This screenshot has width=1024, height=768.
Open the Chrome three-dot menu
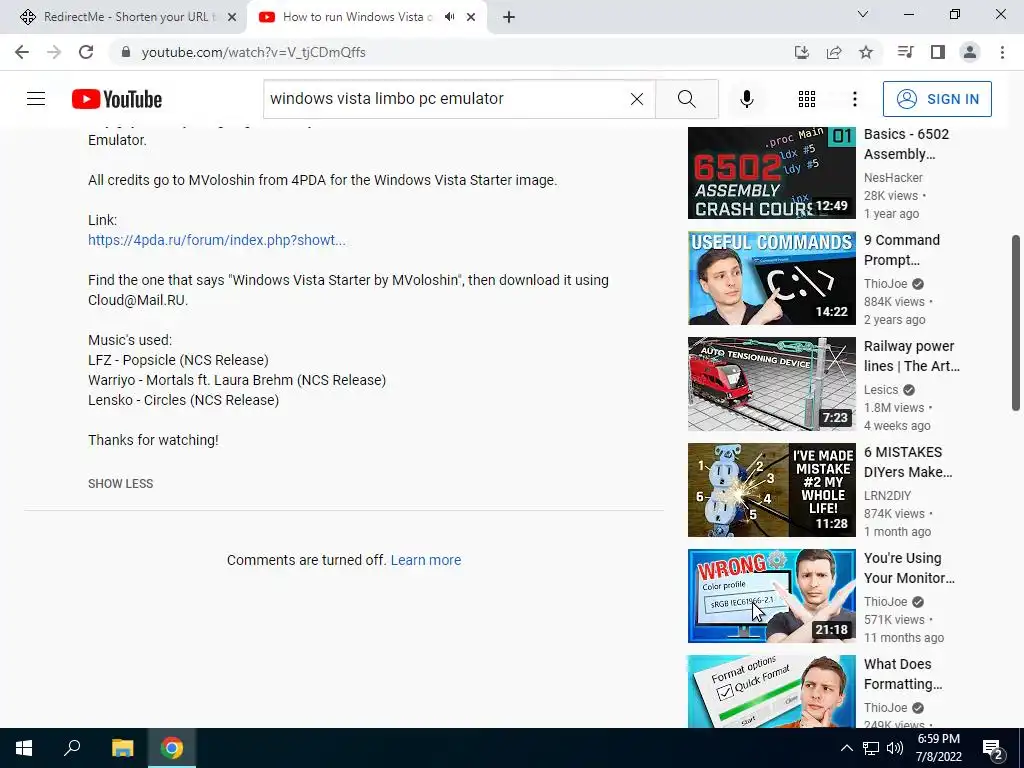point(1002,52)
